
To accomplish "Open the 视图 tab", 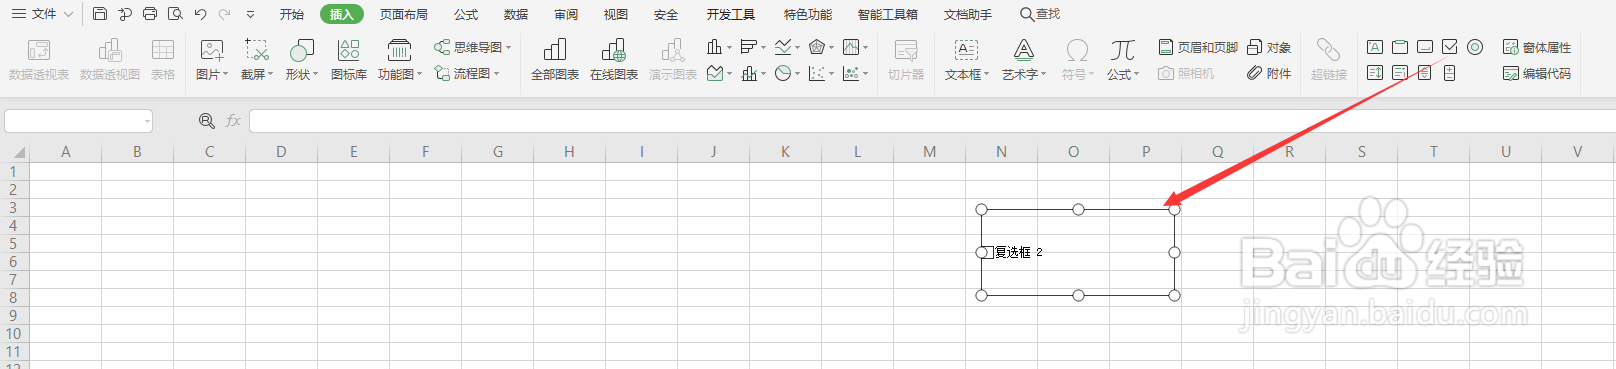I will tap(616, 14).
